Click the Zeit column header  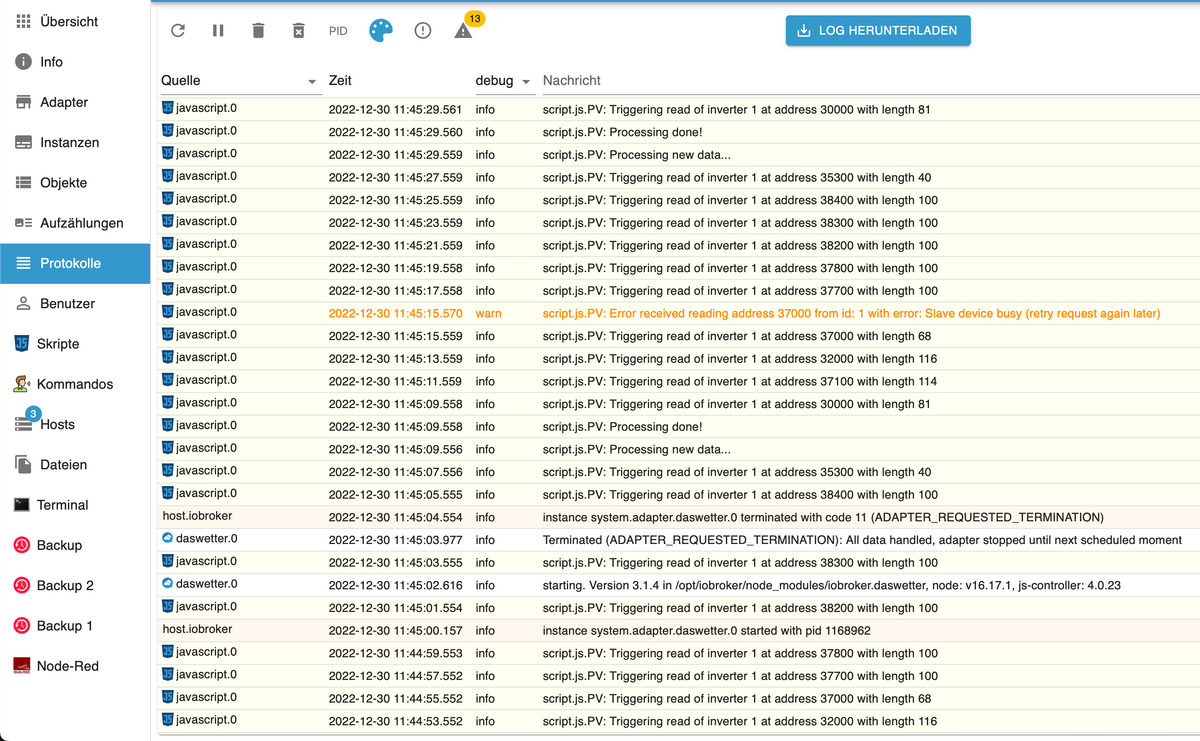click(340, 81)
